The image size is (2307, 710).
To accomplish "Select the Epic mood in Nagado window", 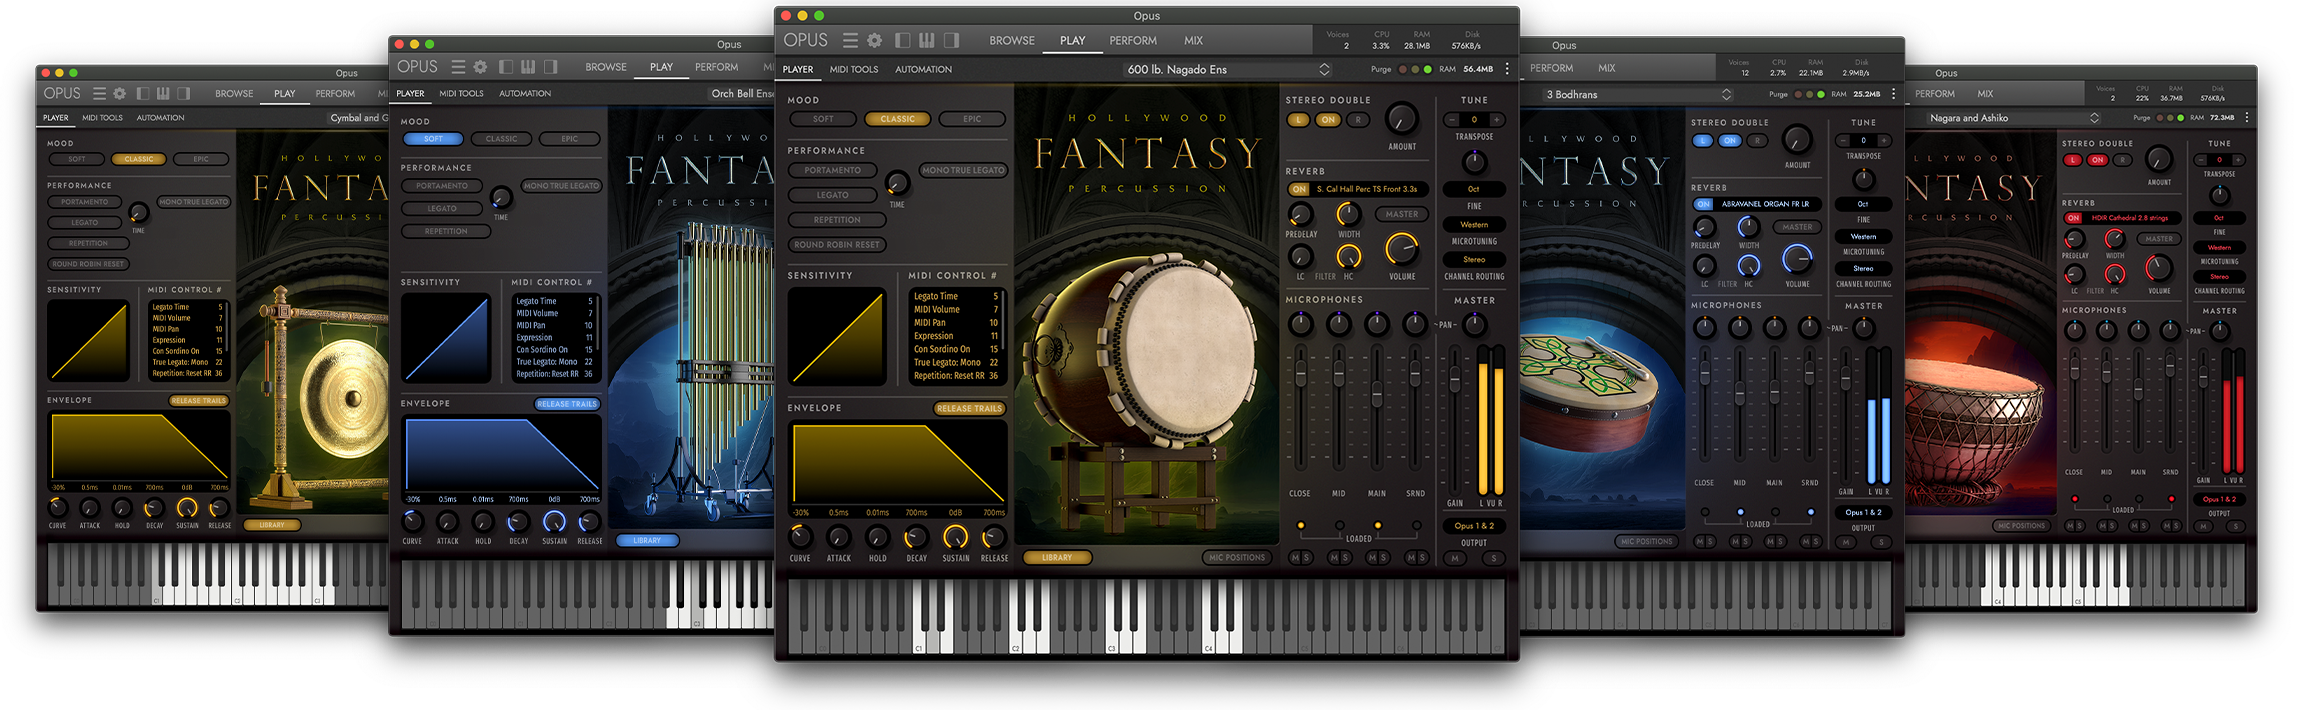I will [x=972, y=119].
